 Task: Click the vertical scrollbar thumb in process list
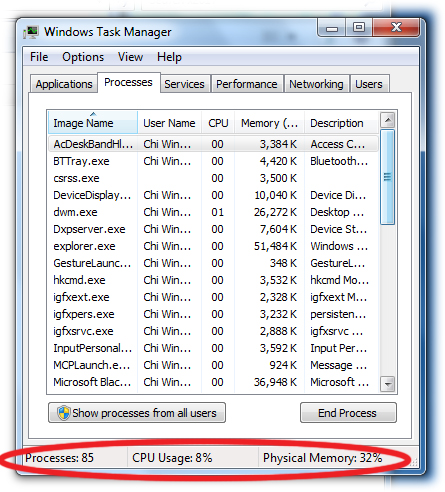388,177
